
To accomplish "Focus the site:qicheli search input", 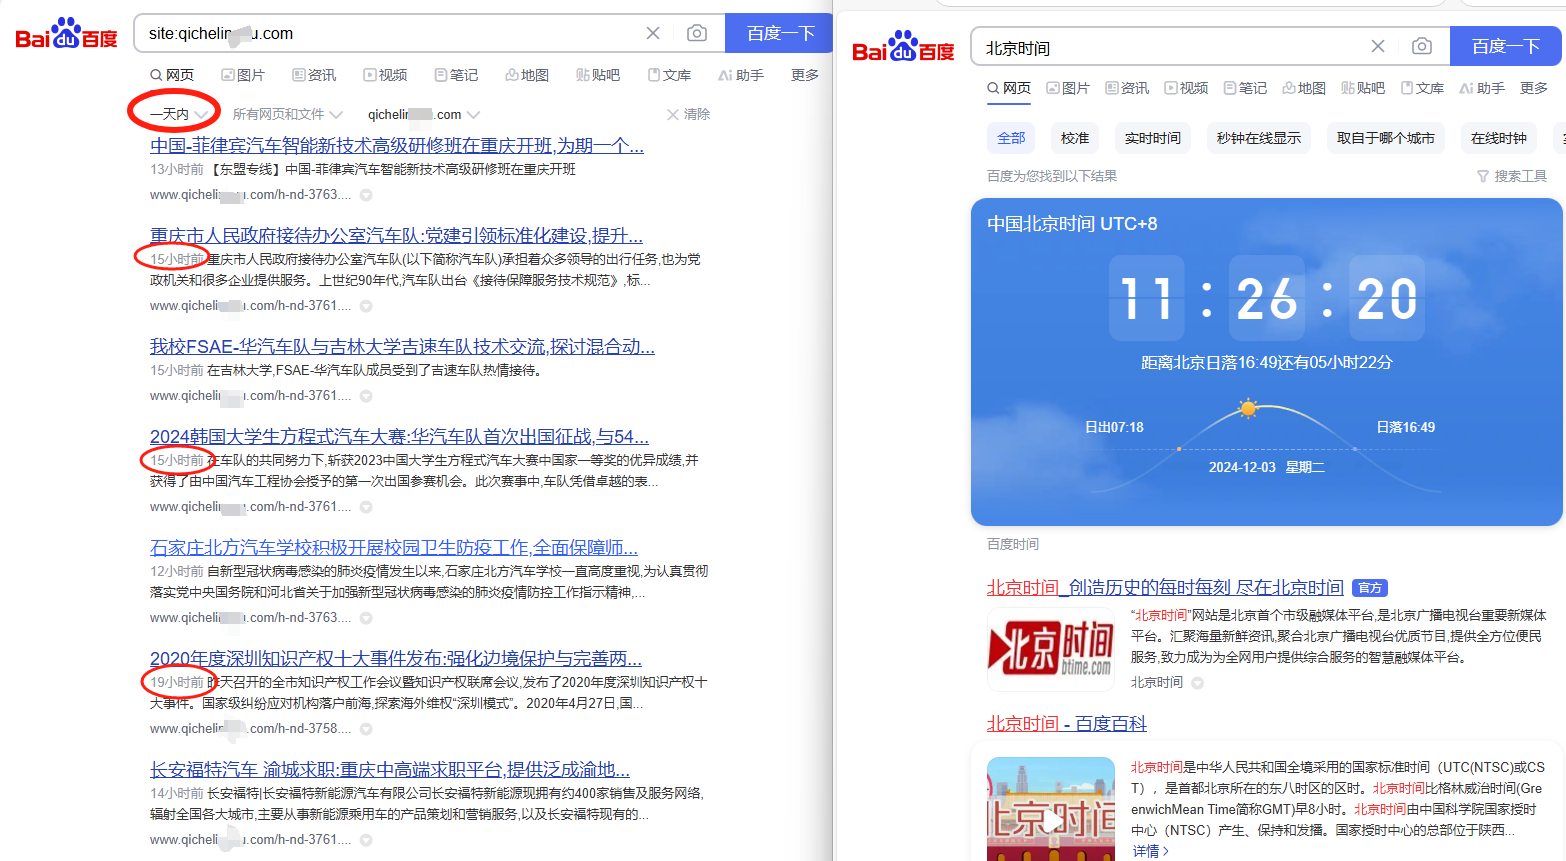I will (390, 33).
